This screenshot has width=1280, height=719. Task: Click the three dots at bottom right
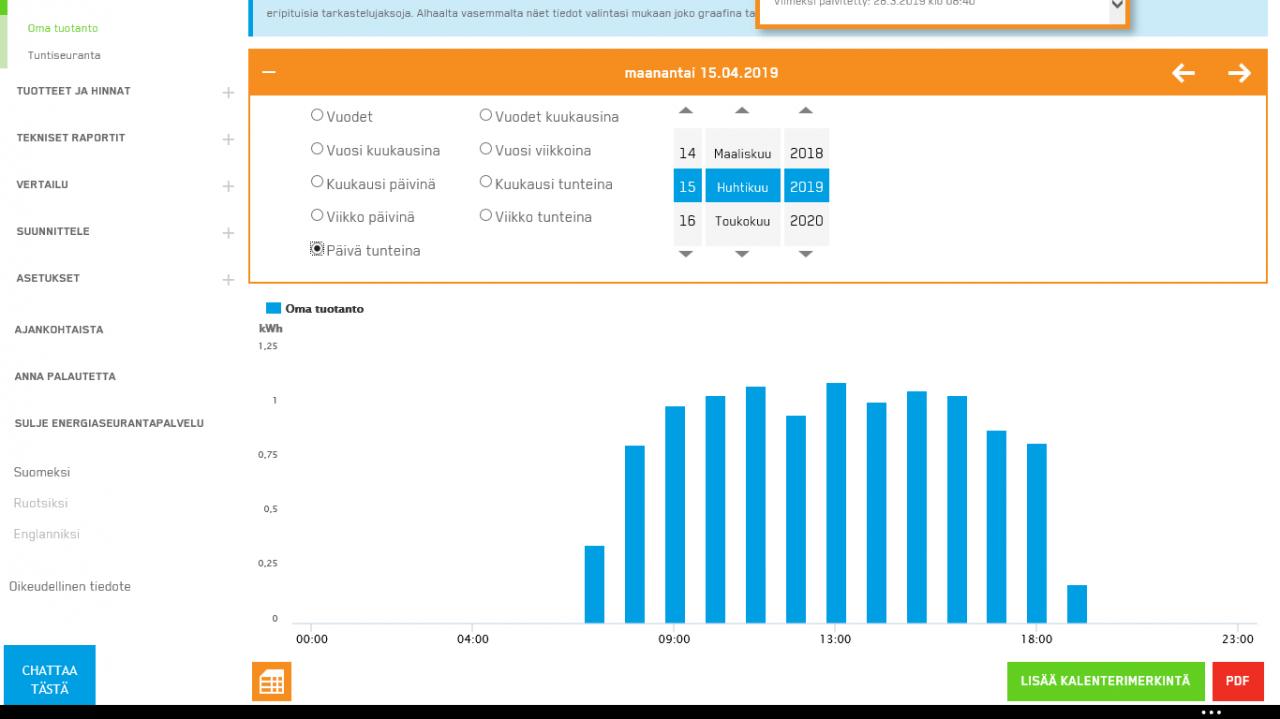pyautogui.click(x=1211, y=712)
